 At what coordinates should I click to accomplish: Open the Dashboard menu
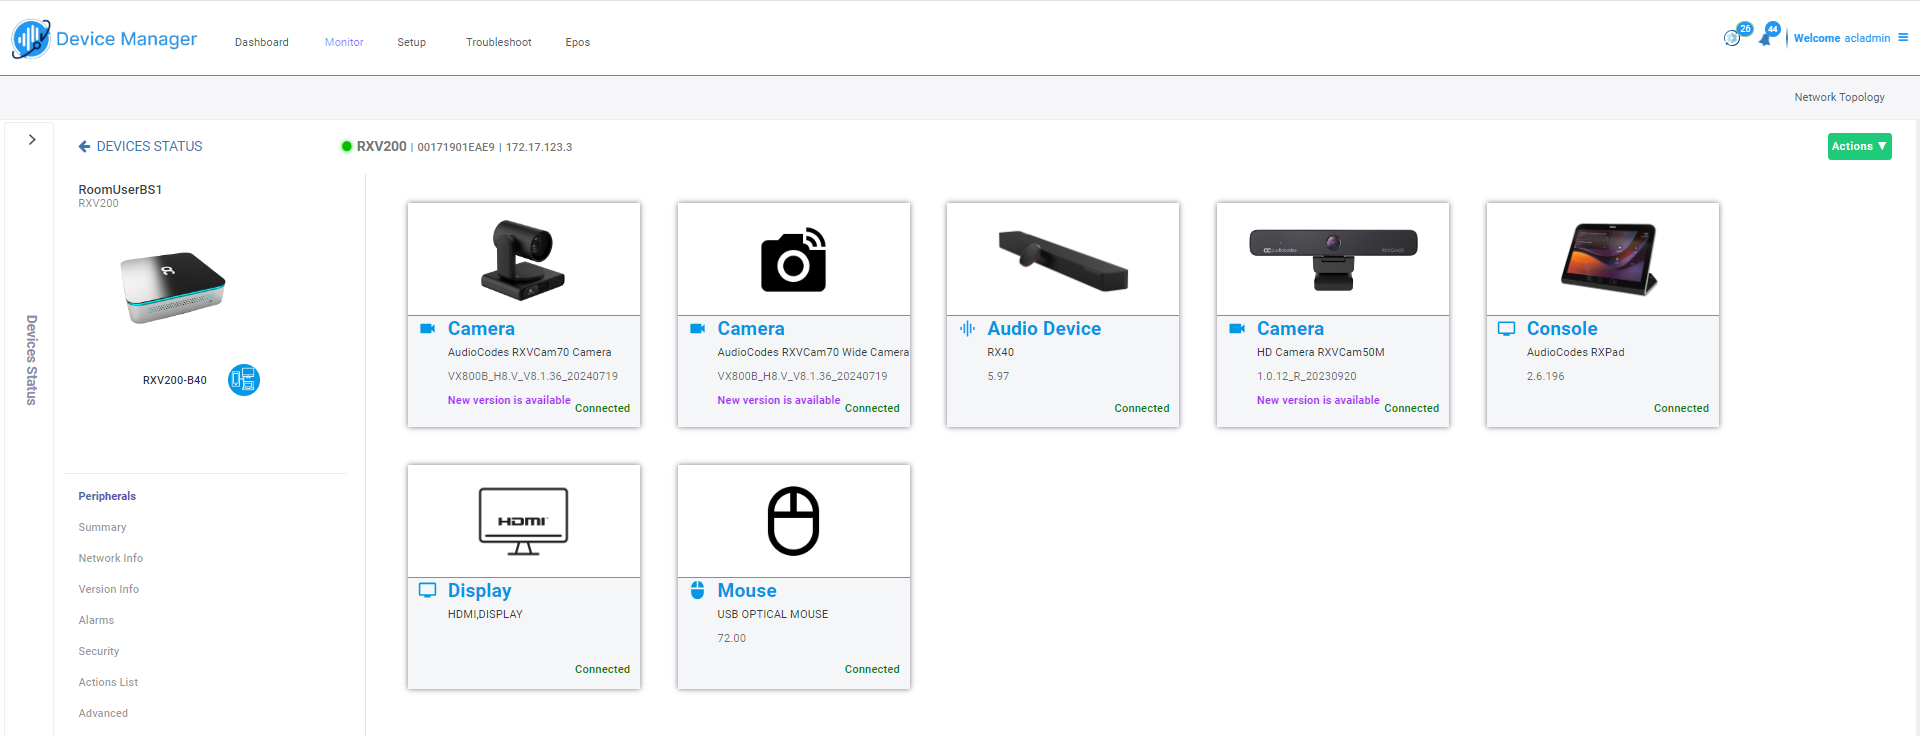[262, 42]
